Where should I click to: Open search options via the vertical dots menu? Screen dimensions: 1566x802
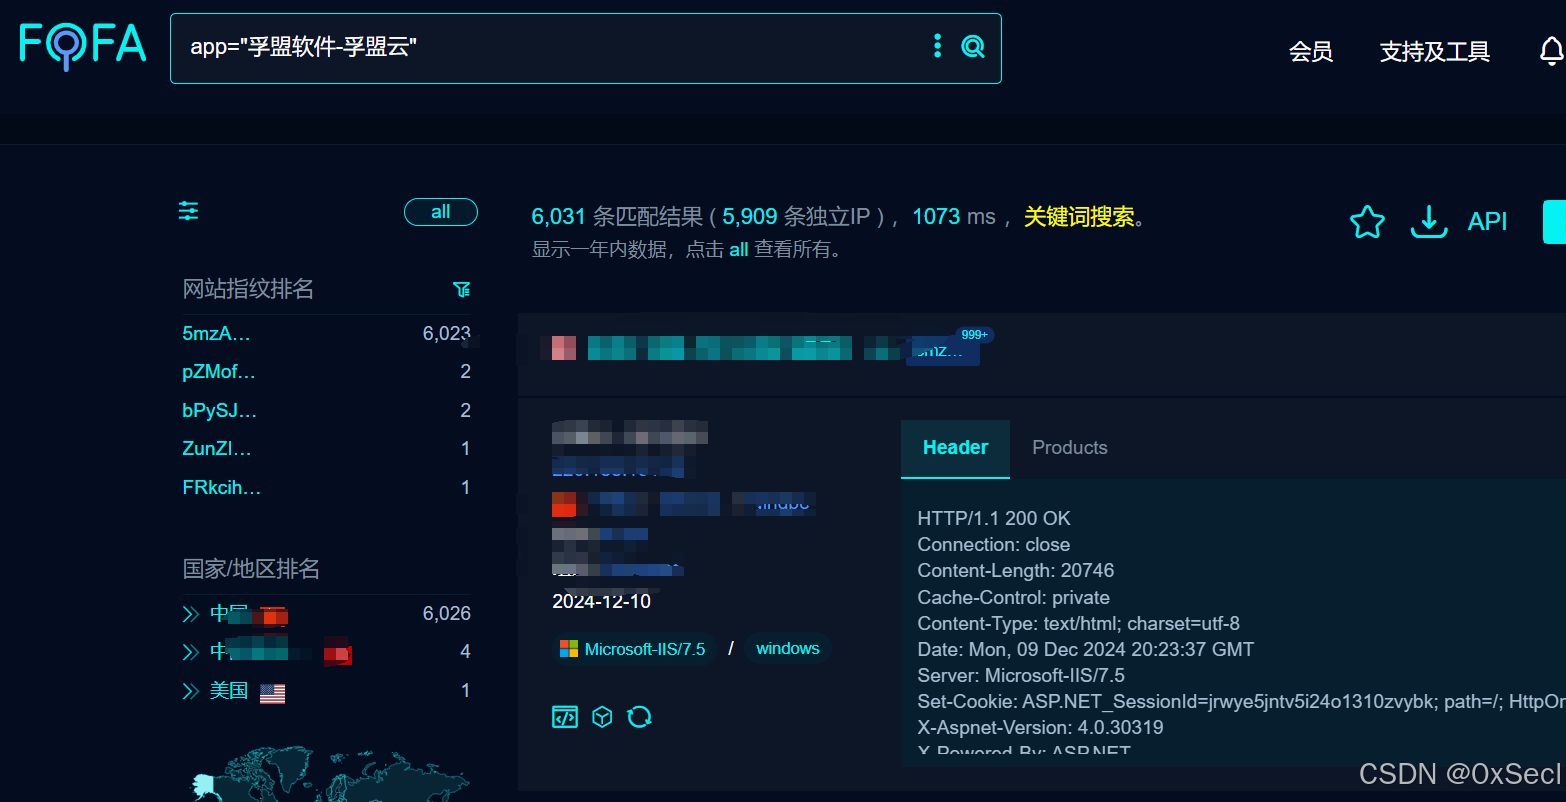[x=936, y=45]
